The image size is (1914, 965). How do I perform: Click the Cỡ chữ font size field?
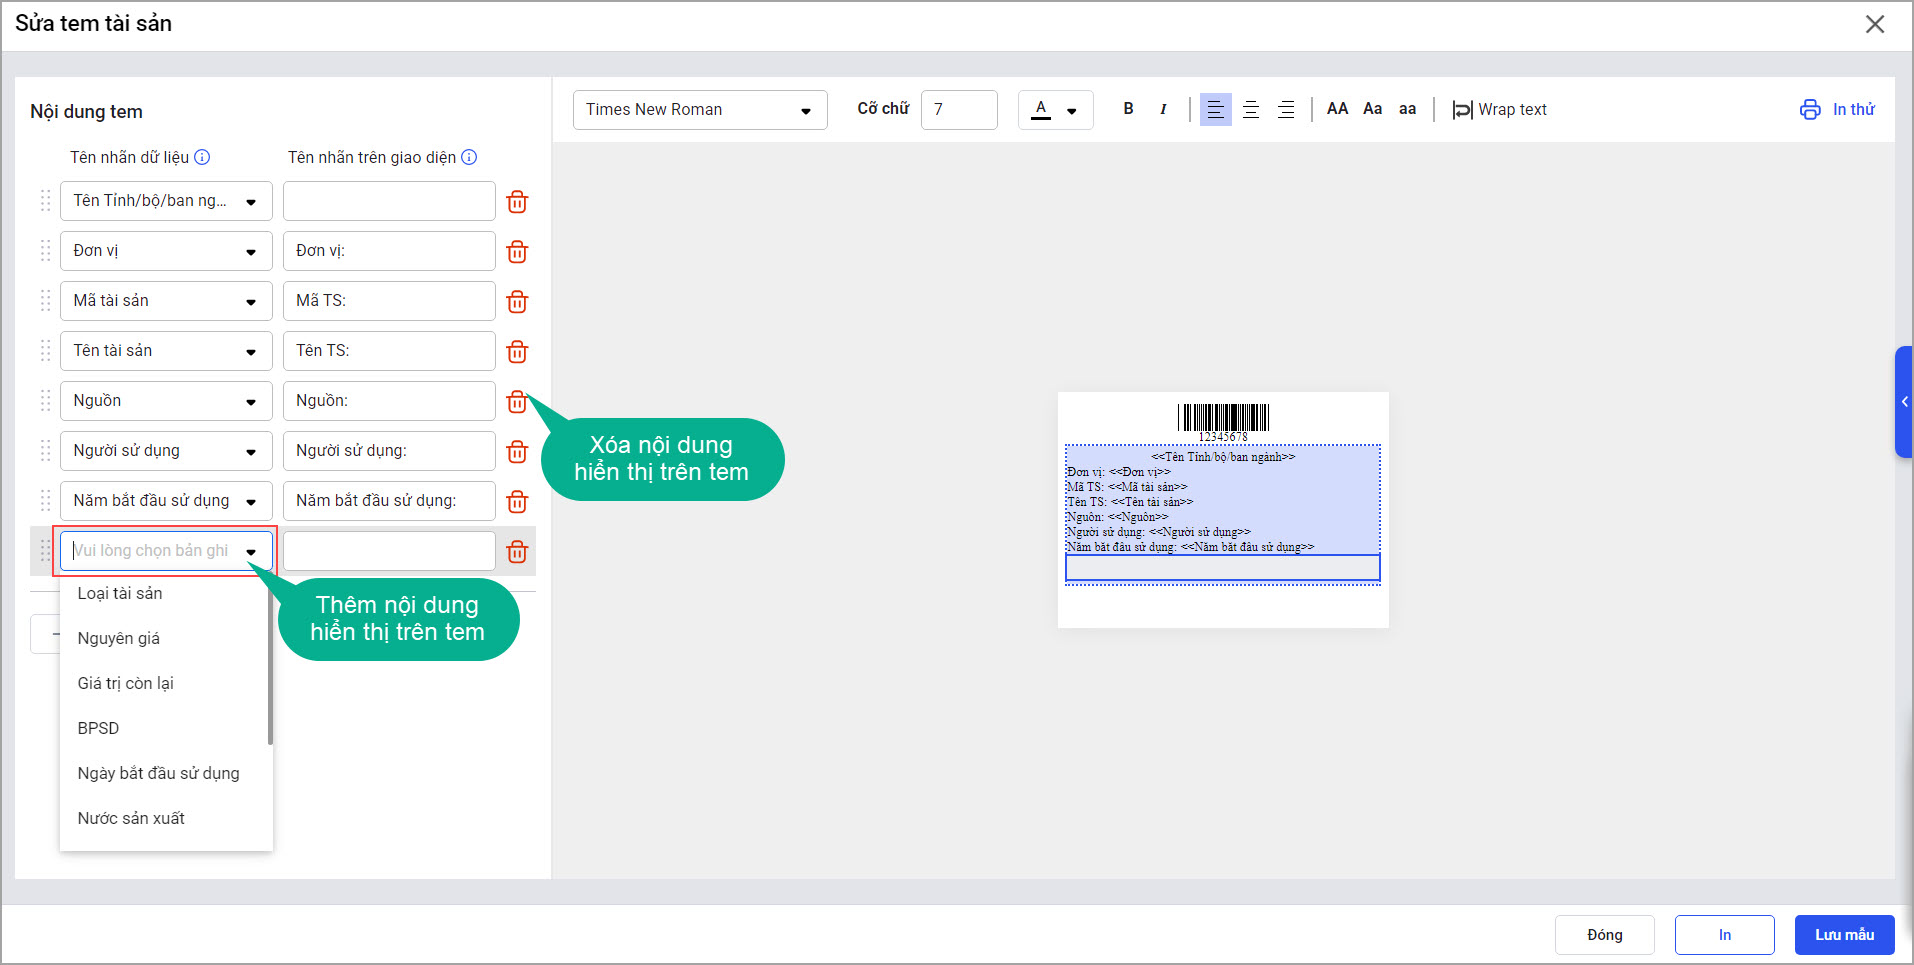click(x=958, y=110)
